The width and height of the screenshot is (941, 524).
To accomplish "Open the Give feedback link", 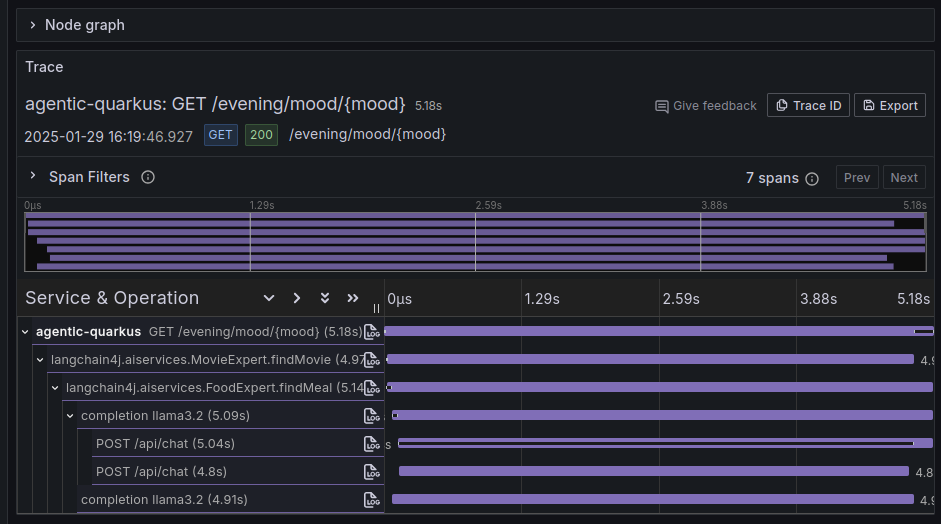I will click(x=706, y=106).
